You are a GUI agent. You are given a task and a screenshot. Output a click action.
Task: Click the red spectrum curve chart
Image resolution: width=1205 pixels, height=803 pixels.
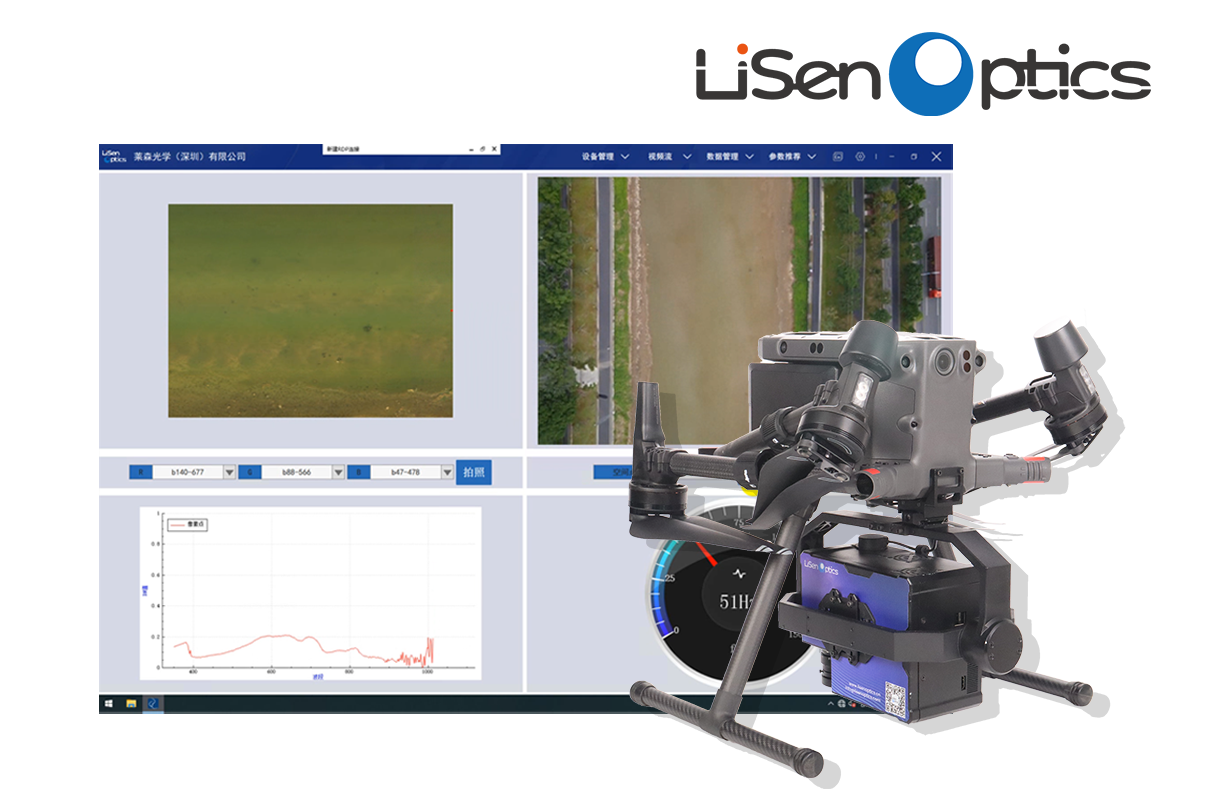310,594
